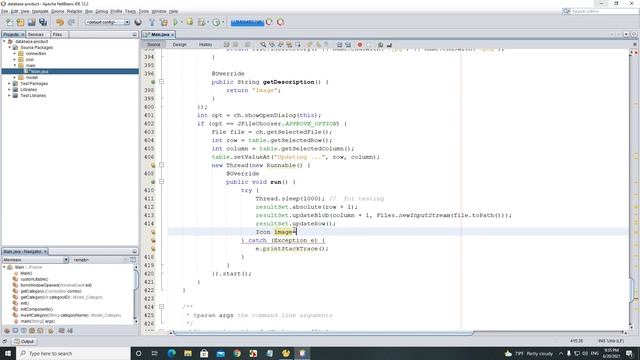Viewport: 640px width, 360px height.
Task: Click the globe browser icon in toolbar
Action: (138, 22)
